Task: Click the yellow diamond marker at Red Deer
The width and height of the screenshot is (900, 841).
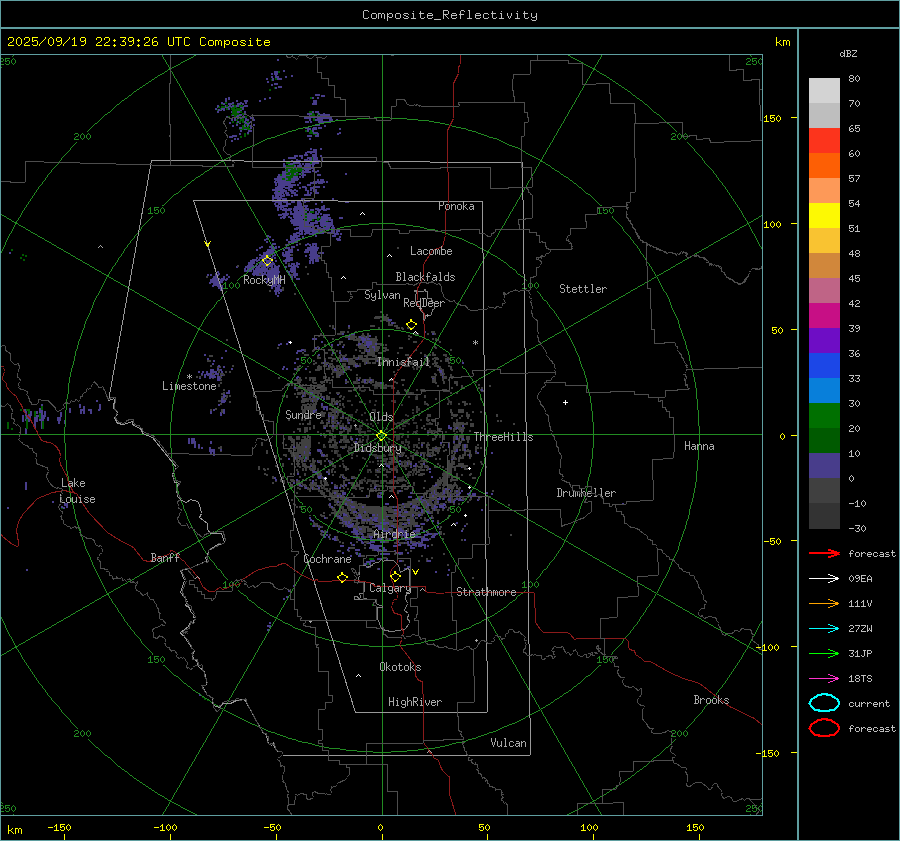Action: [411, 325]
